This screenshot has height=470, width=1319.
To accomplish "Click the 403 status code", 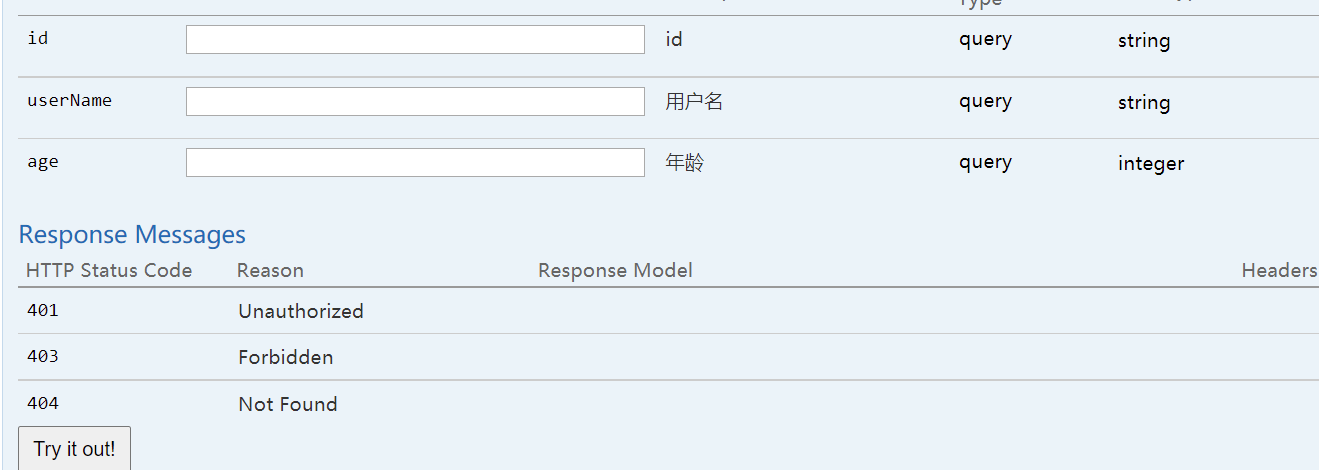I will (43, 357).
